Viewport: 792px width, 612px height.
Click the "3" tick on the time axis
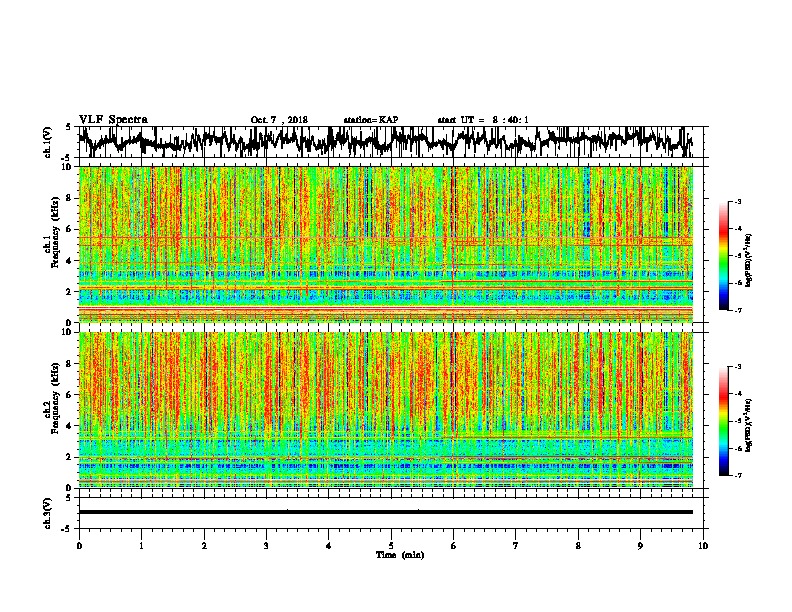(266, 546)
